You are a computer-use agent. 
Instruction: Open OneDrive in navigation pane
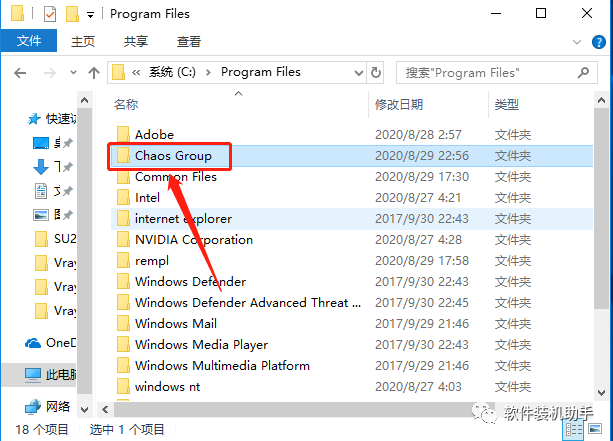pyautogui.click(x=50, y=343)
